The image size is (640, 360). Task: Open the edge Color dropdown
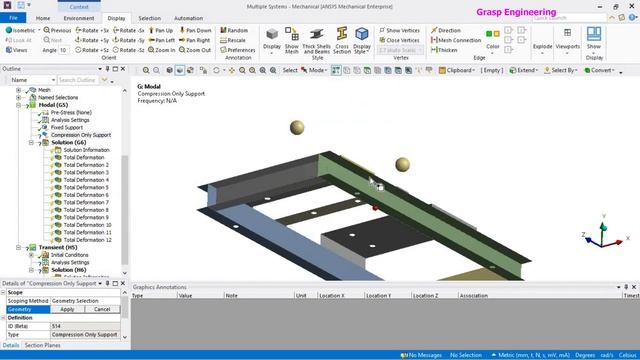493,42
